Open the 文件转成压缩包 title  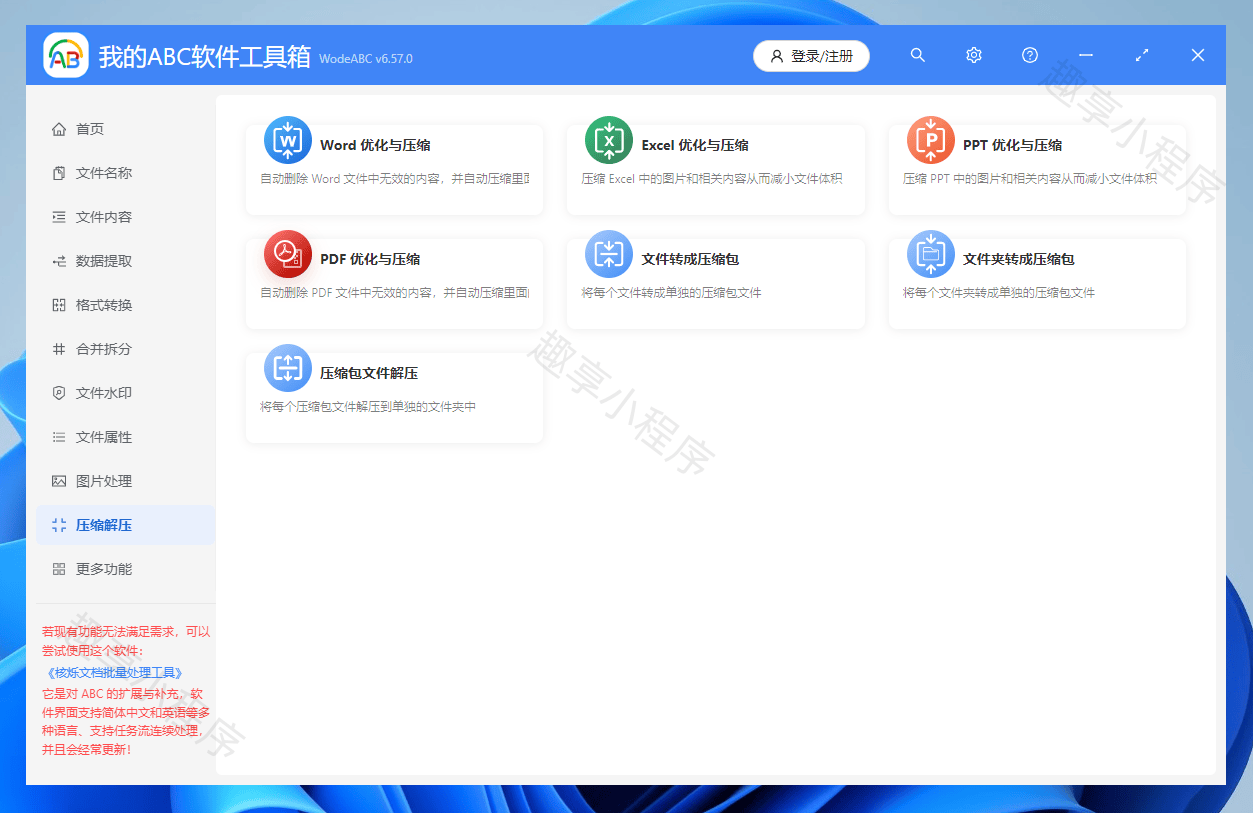pos(690,259)
